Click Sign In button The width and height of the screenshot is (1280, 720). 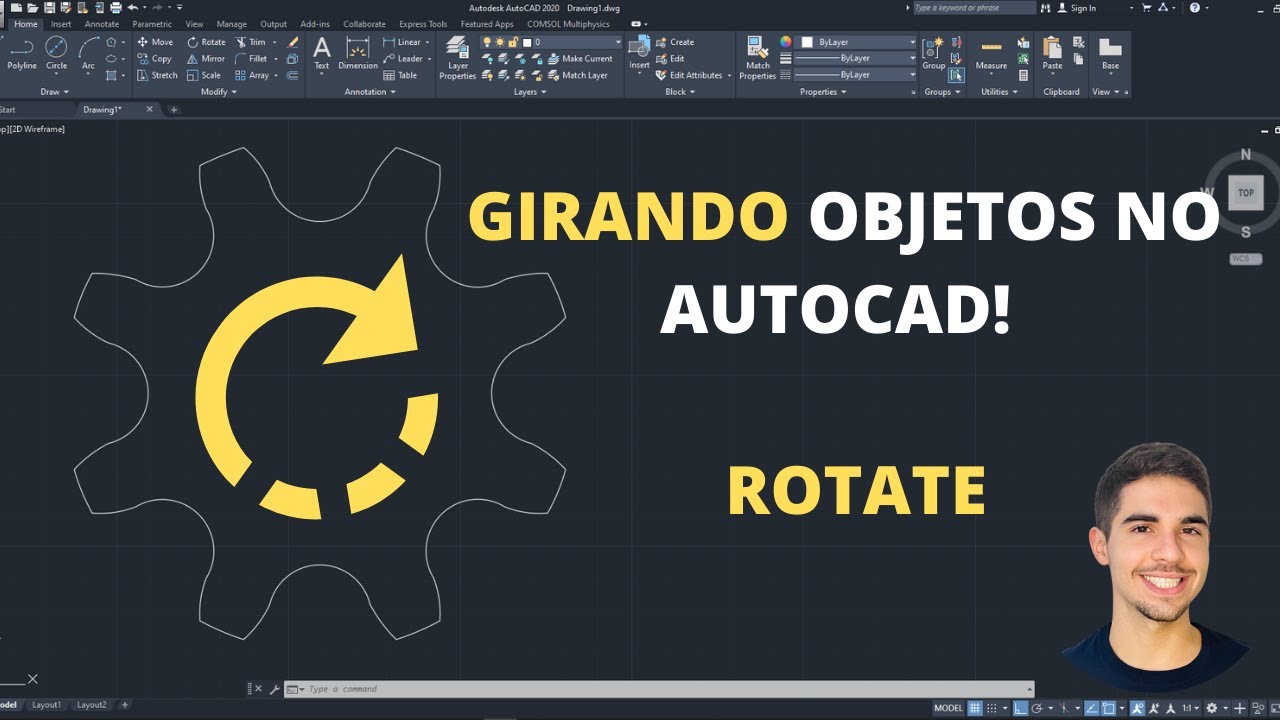point(1078,8)
